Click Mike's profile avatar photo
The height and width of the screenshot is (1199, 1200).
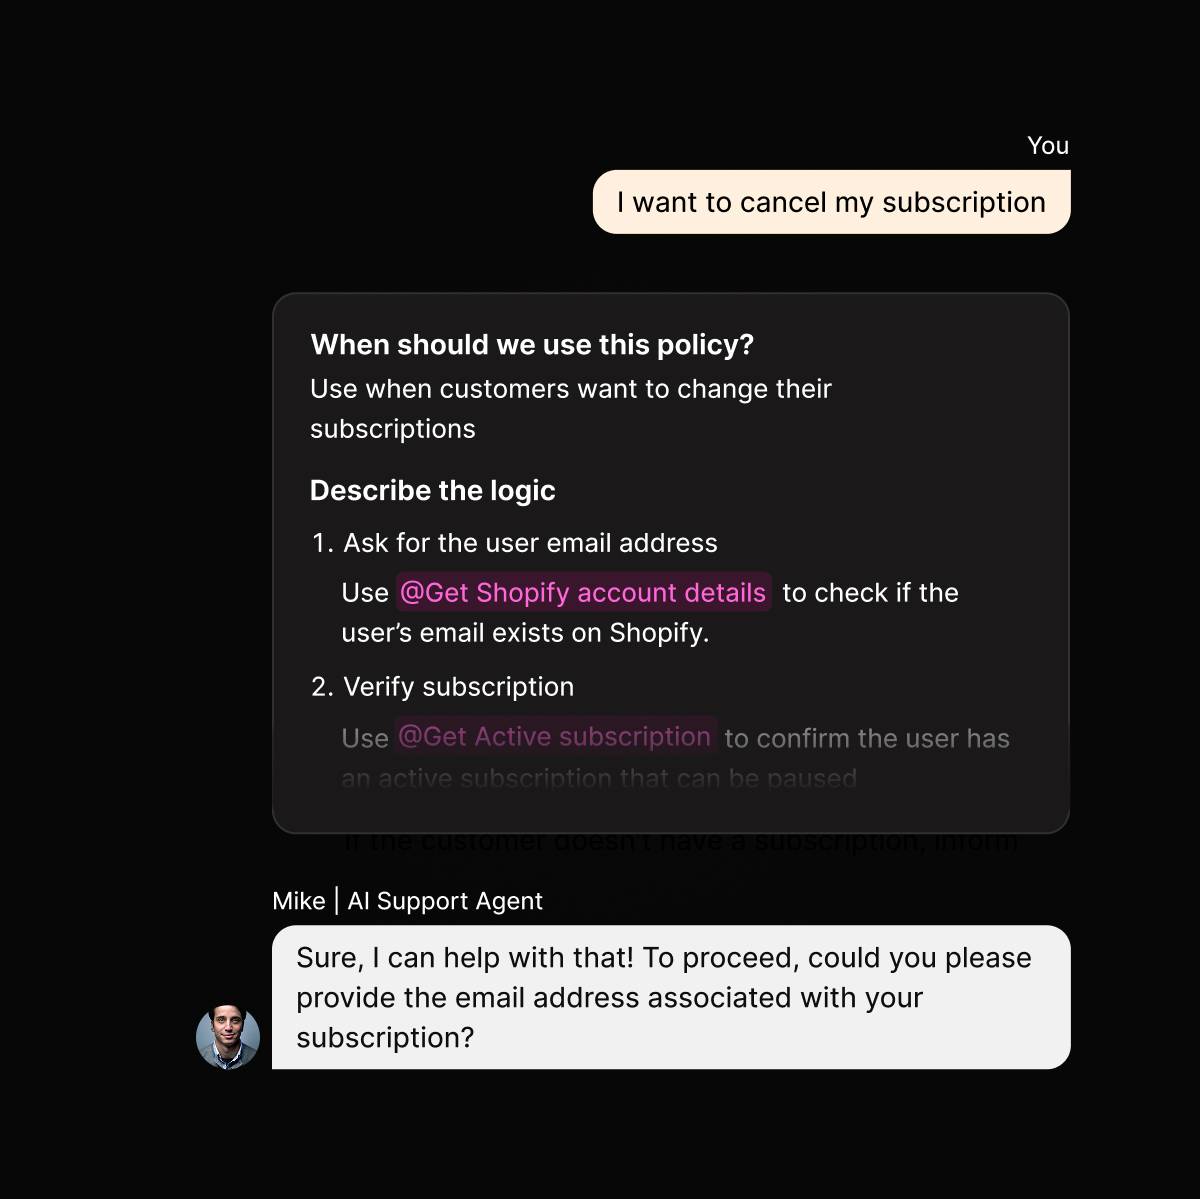point(229,1038)
